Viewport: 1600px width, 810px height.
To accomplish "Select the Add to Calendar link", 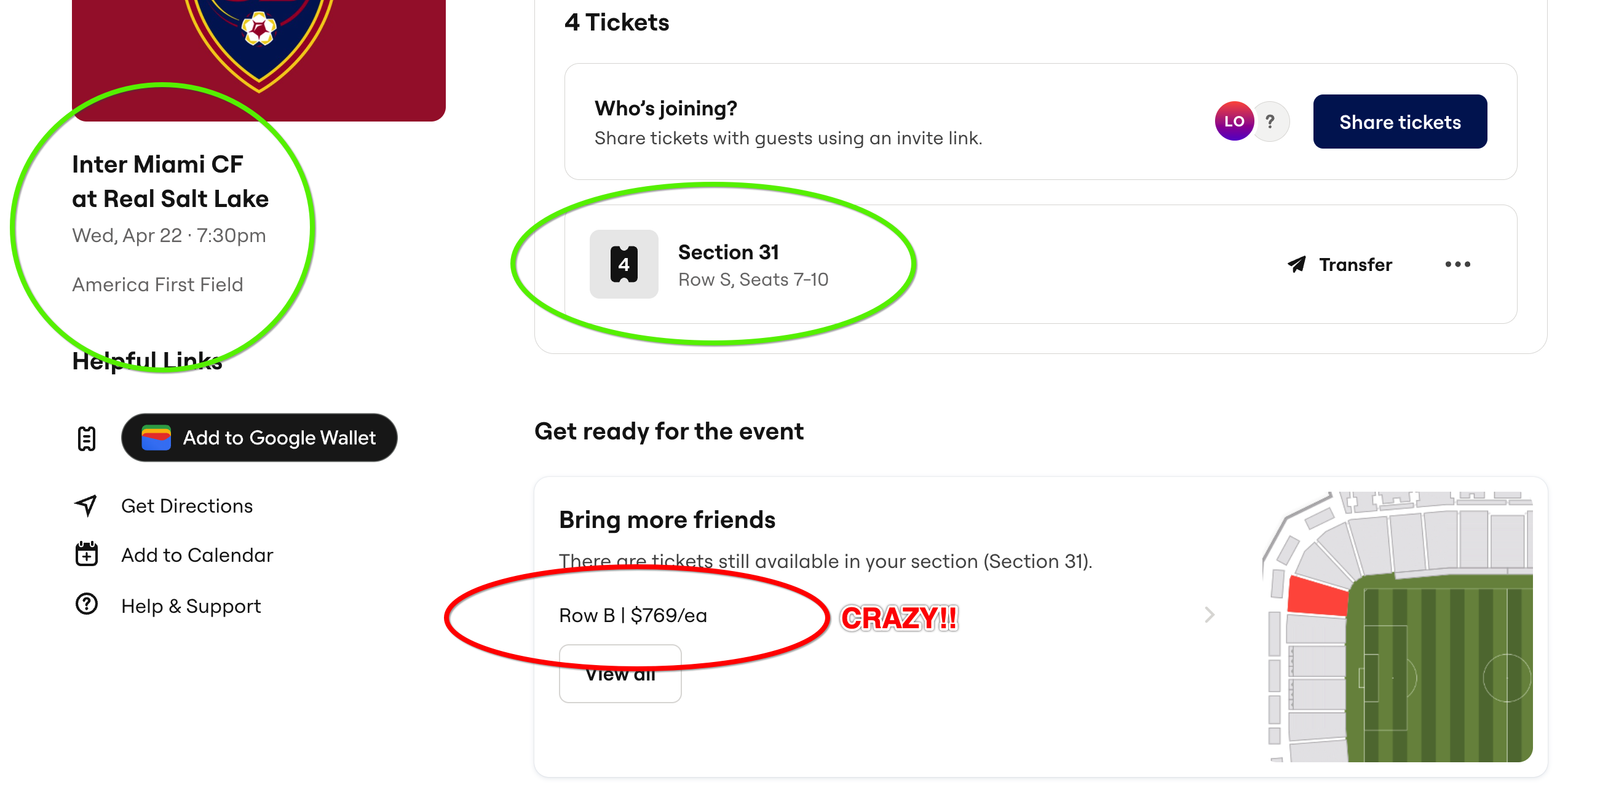I will coord(197,555).
